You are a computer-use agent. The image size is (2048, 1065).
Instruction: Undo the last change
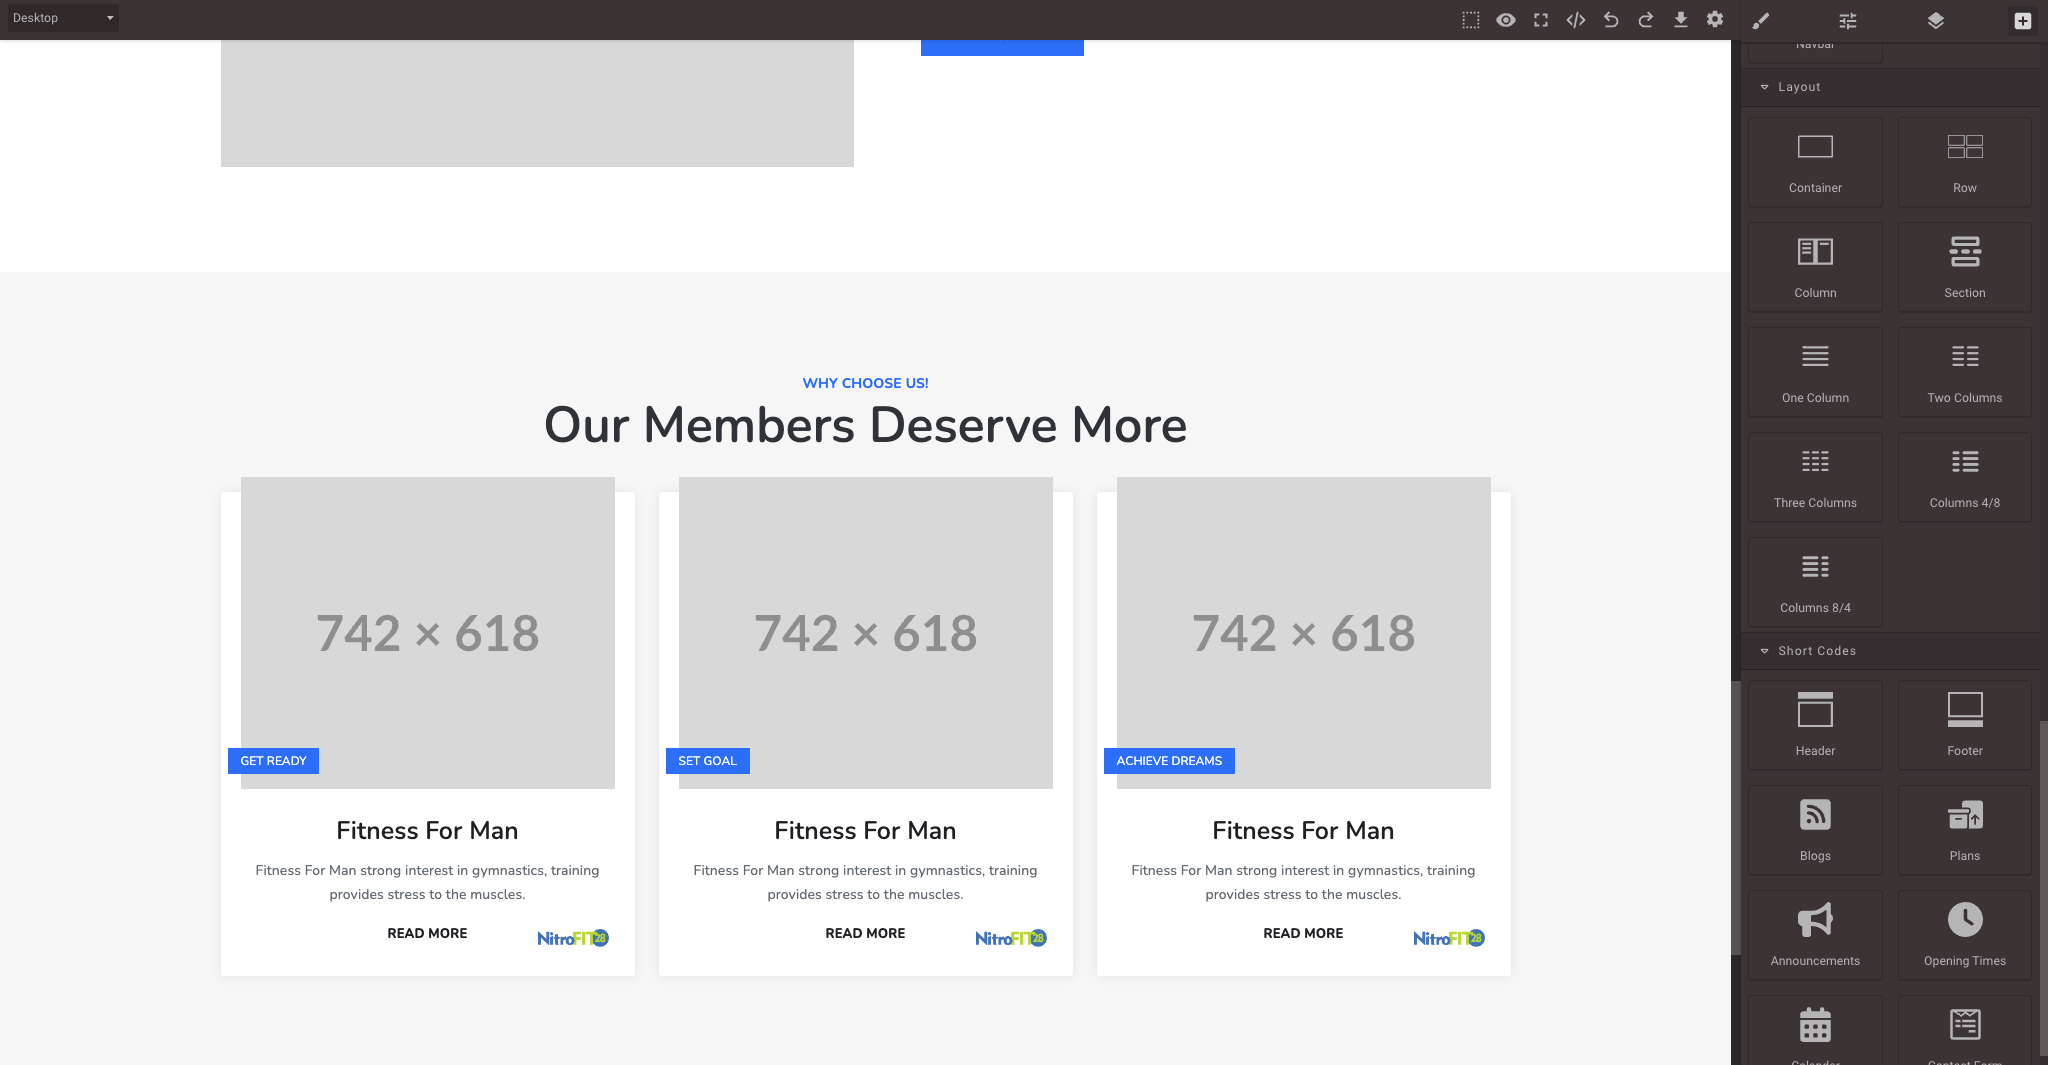click(x=1611, y=20)
